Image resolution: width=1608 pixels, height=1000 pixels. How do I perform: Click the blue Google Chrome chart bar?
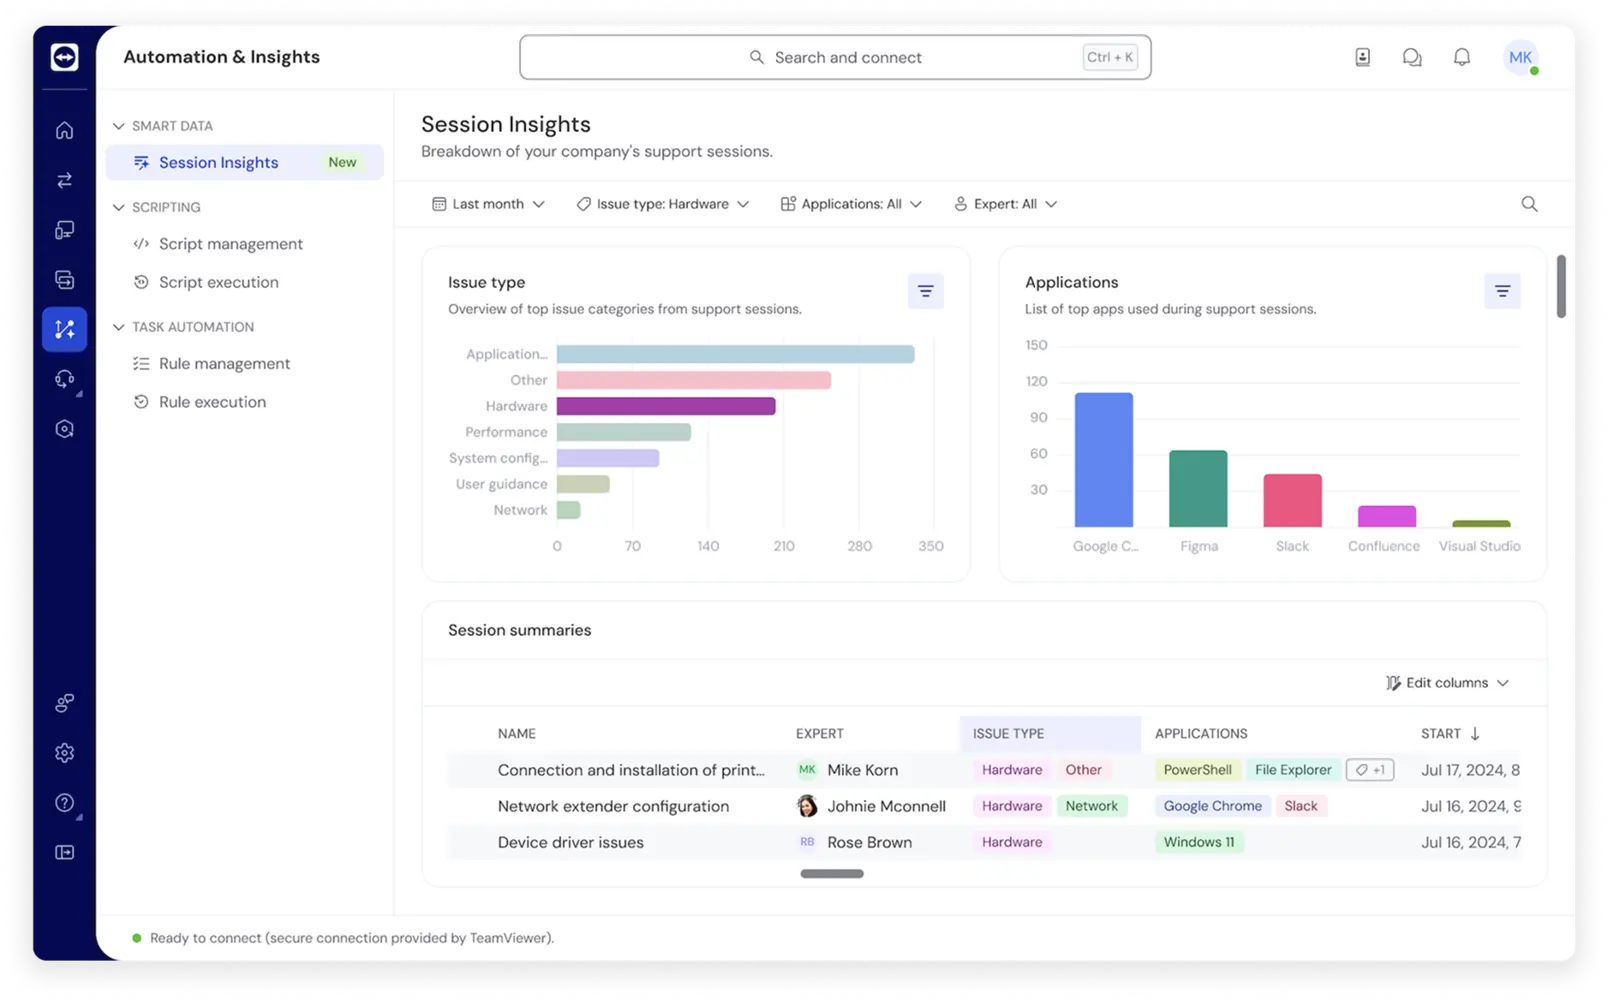[1104, 460]
